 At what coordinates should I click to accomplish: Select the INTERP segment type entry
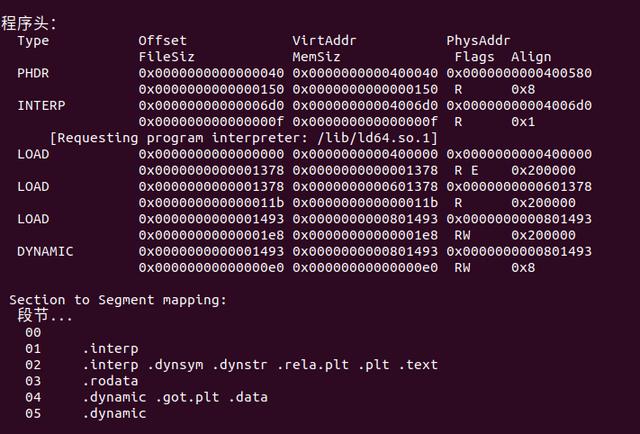click(x=41, y=105)
